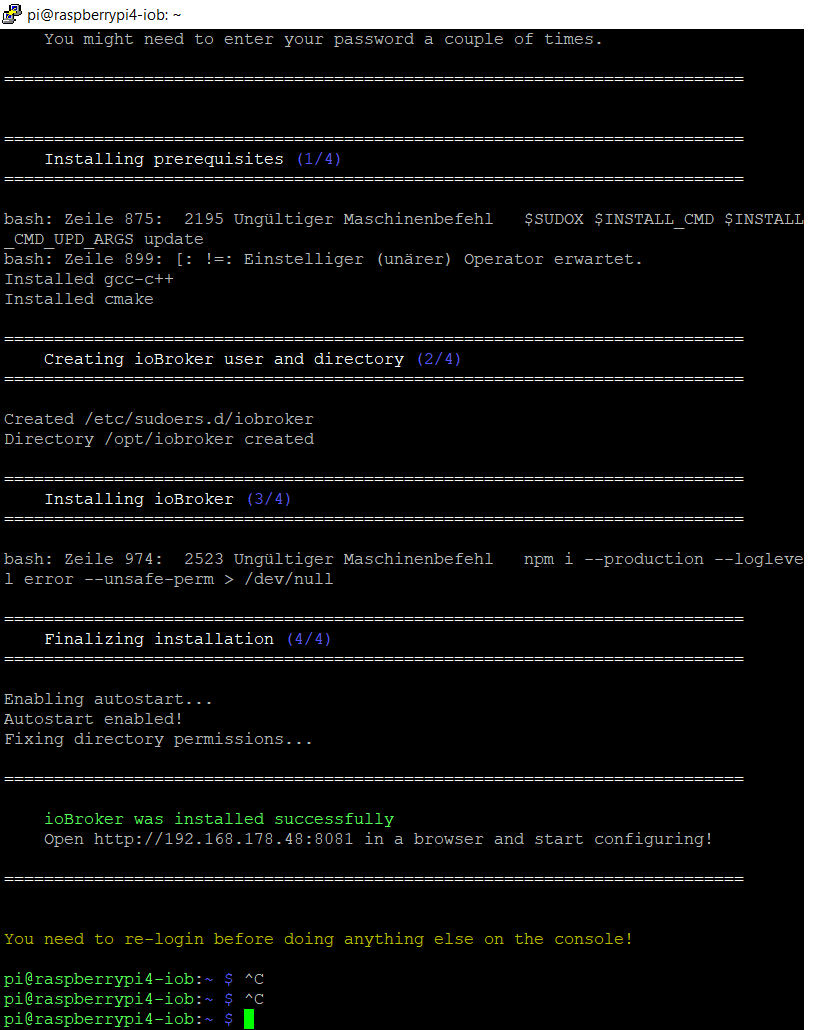Image resolution: width=820 pixels, height=1030 pixels.
Task: Click the green terminal cursor block
Action: pyautogui.click(x=249, y=1019)
